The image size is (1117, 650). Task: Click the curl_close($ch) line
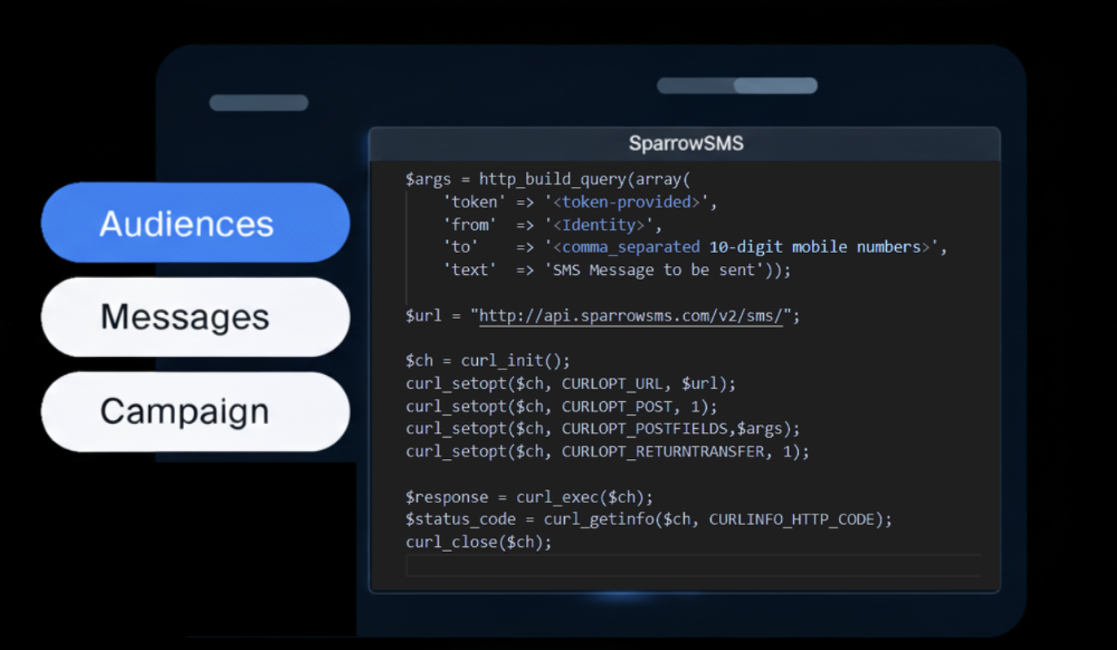click(478, 542)
